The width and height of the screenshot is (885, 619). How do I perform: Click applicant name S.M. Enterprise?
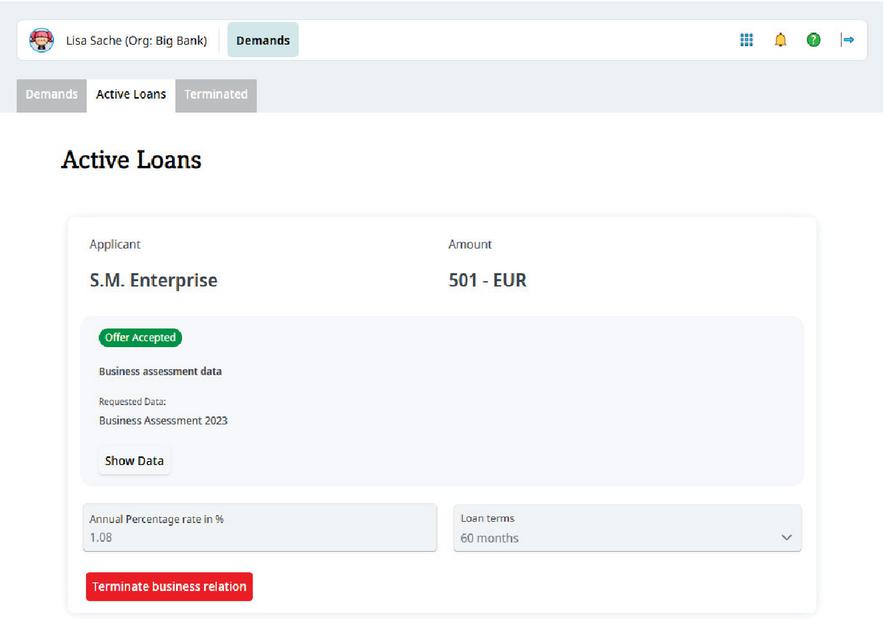point(153,281)
